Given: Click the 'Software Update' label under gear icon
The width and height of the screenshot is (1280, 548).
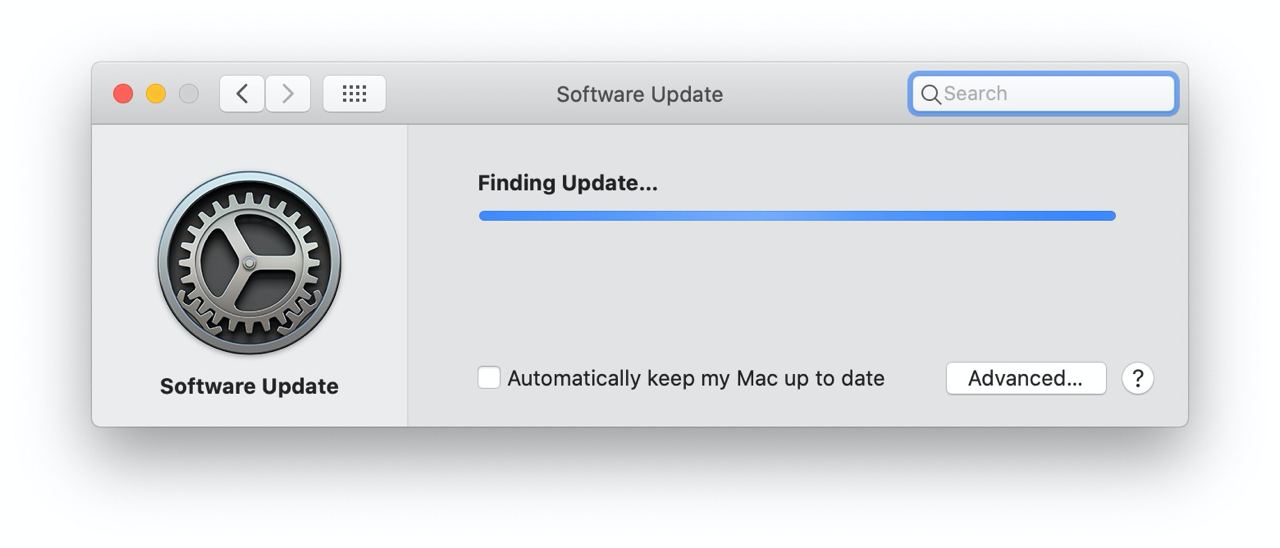Looking at the screenshot, I should click(x=249, y=386).
